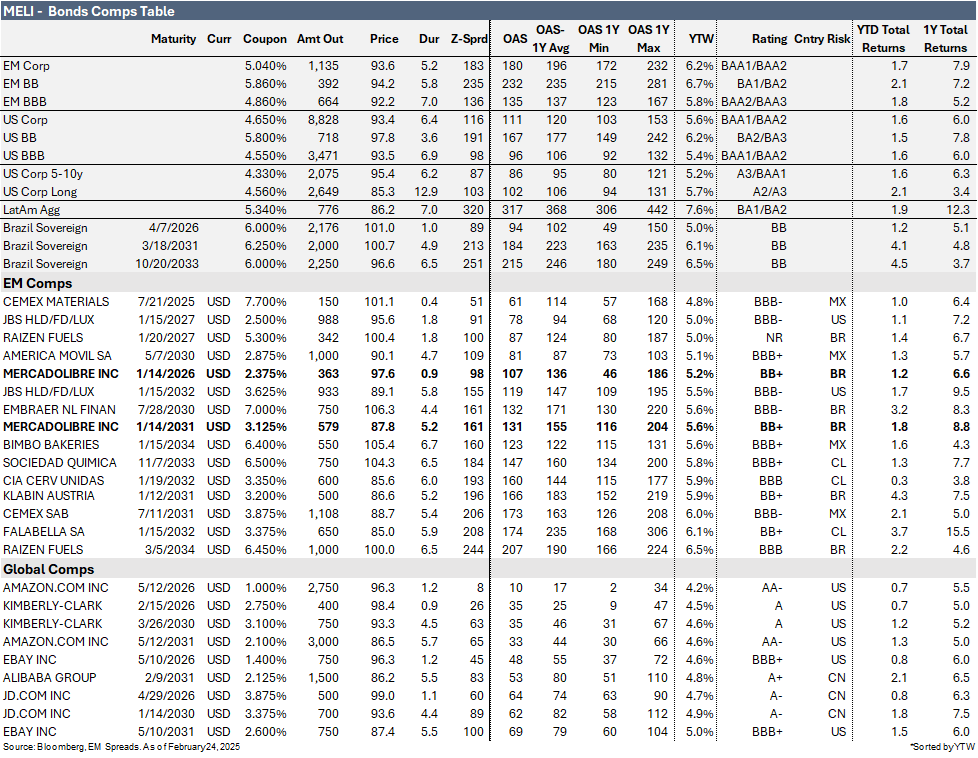This screenshot has height=758, width=978.
Task: Click the Amt Out column header
Action: click(320, 39)
